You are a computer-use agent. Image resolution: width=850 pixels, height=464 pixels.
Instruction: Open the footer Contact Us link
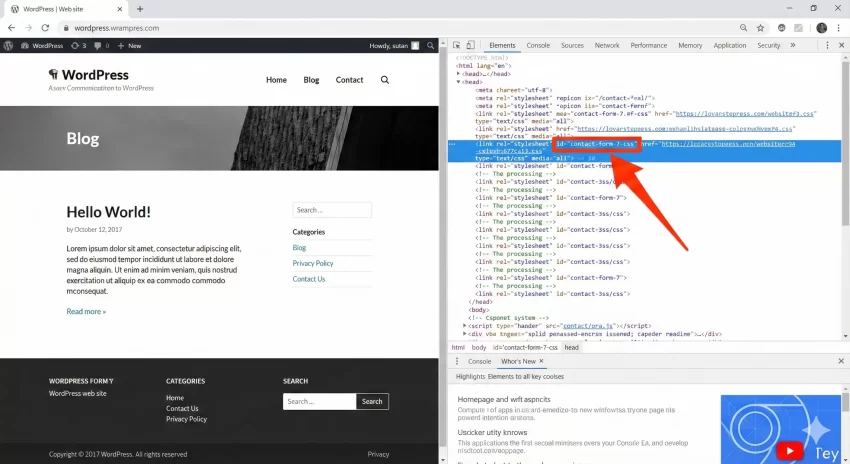pos(182,408)
